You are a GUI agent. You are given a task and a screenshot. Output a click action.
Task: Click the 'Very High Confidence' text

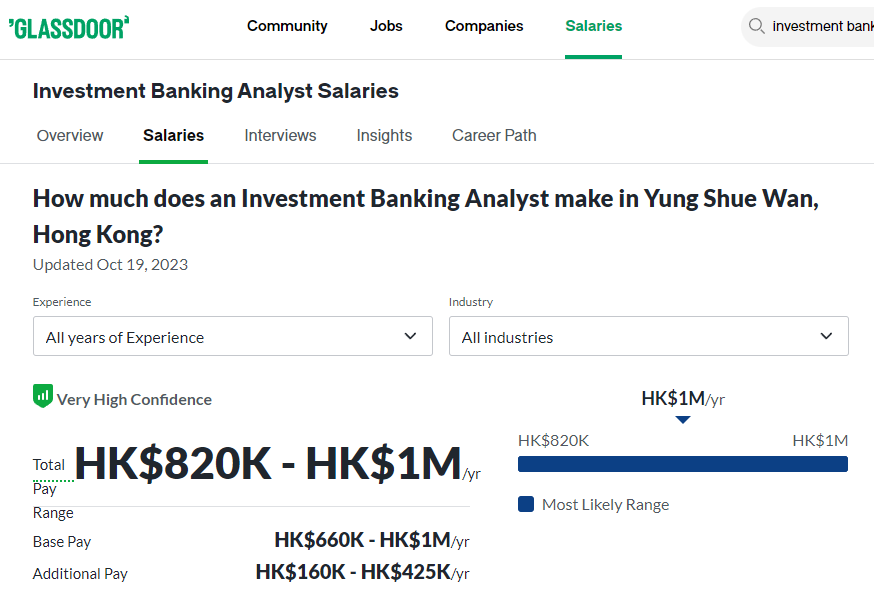[134, 400]
